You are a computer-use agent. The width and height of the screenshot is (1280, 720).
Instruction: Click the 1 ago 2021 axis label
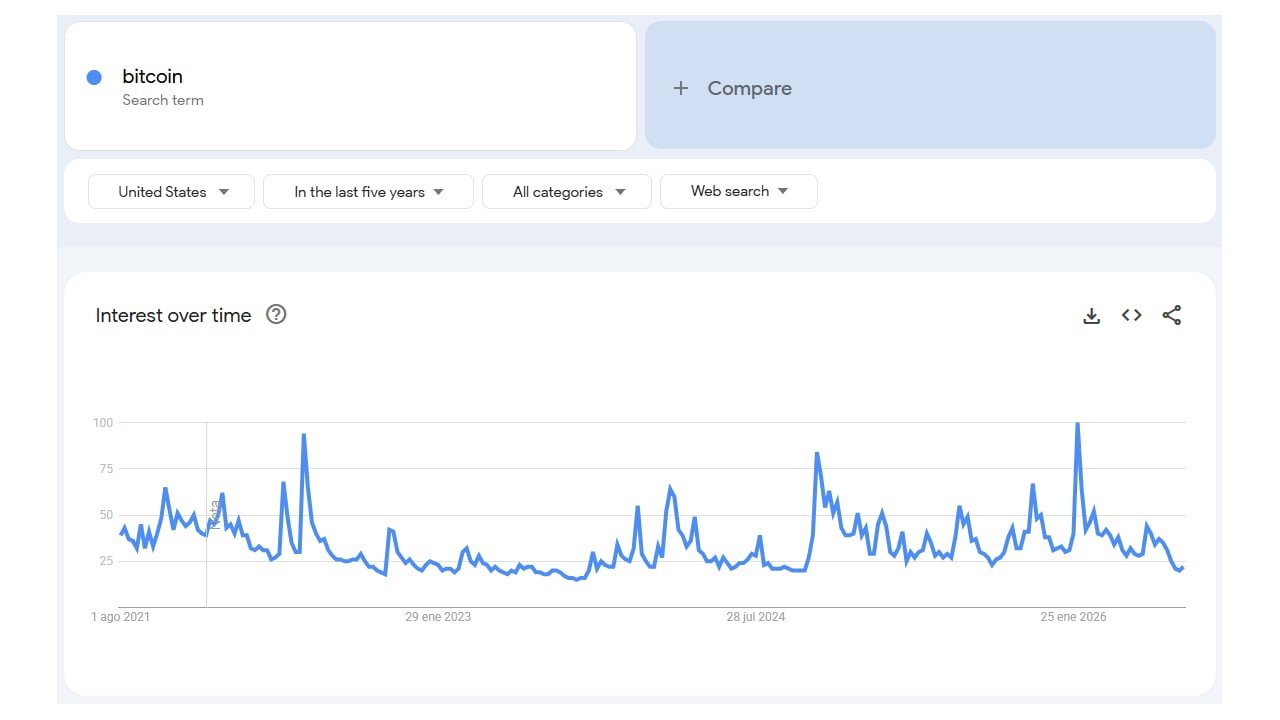(x=121, y=617)
